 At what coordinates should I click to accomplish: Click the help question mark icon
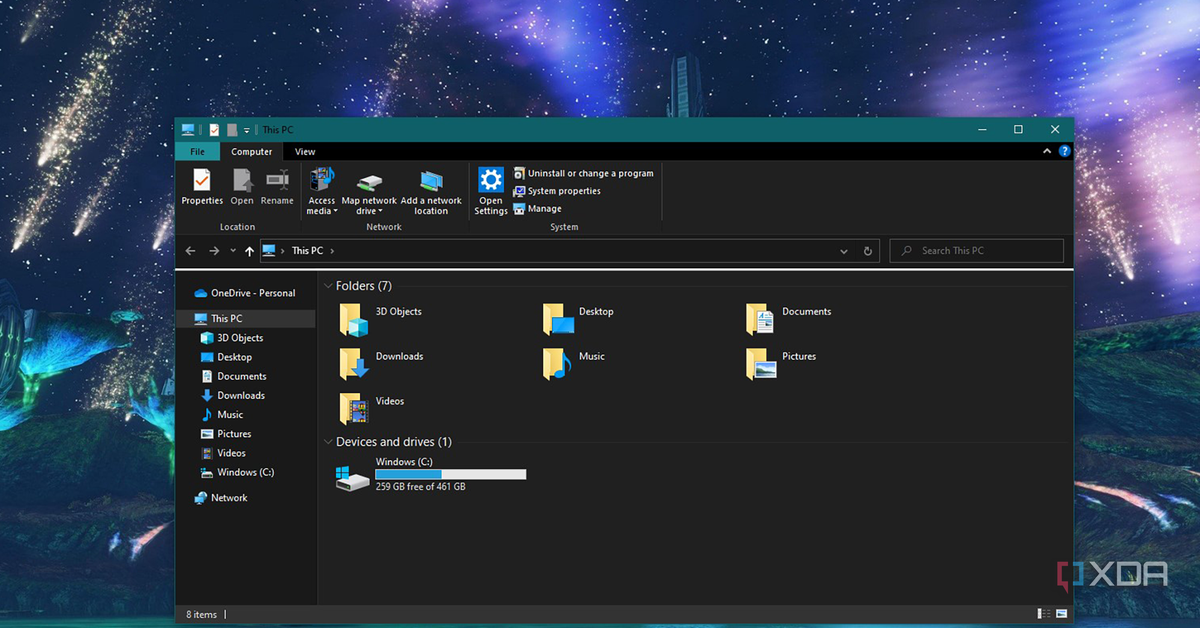tap(1064, 152)
